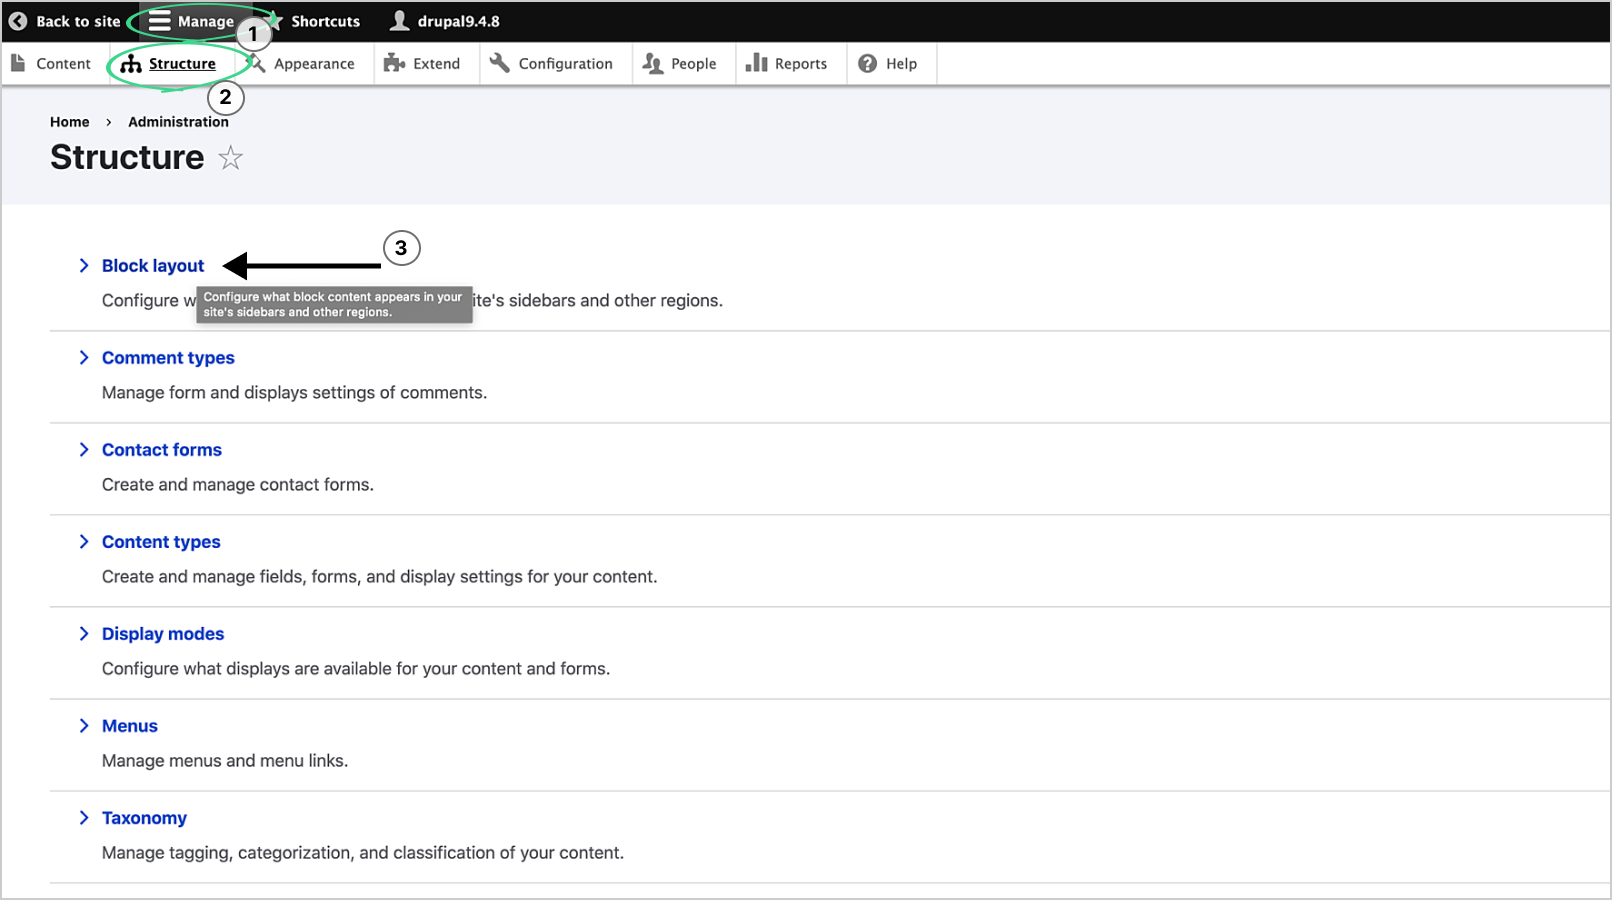
Task: Open the Extend admin menu
Action: (x=436, y=63)
